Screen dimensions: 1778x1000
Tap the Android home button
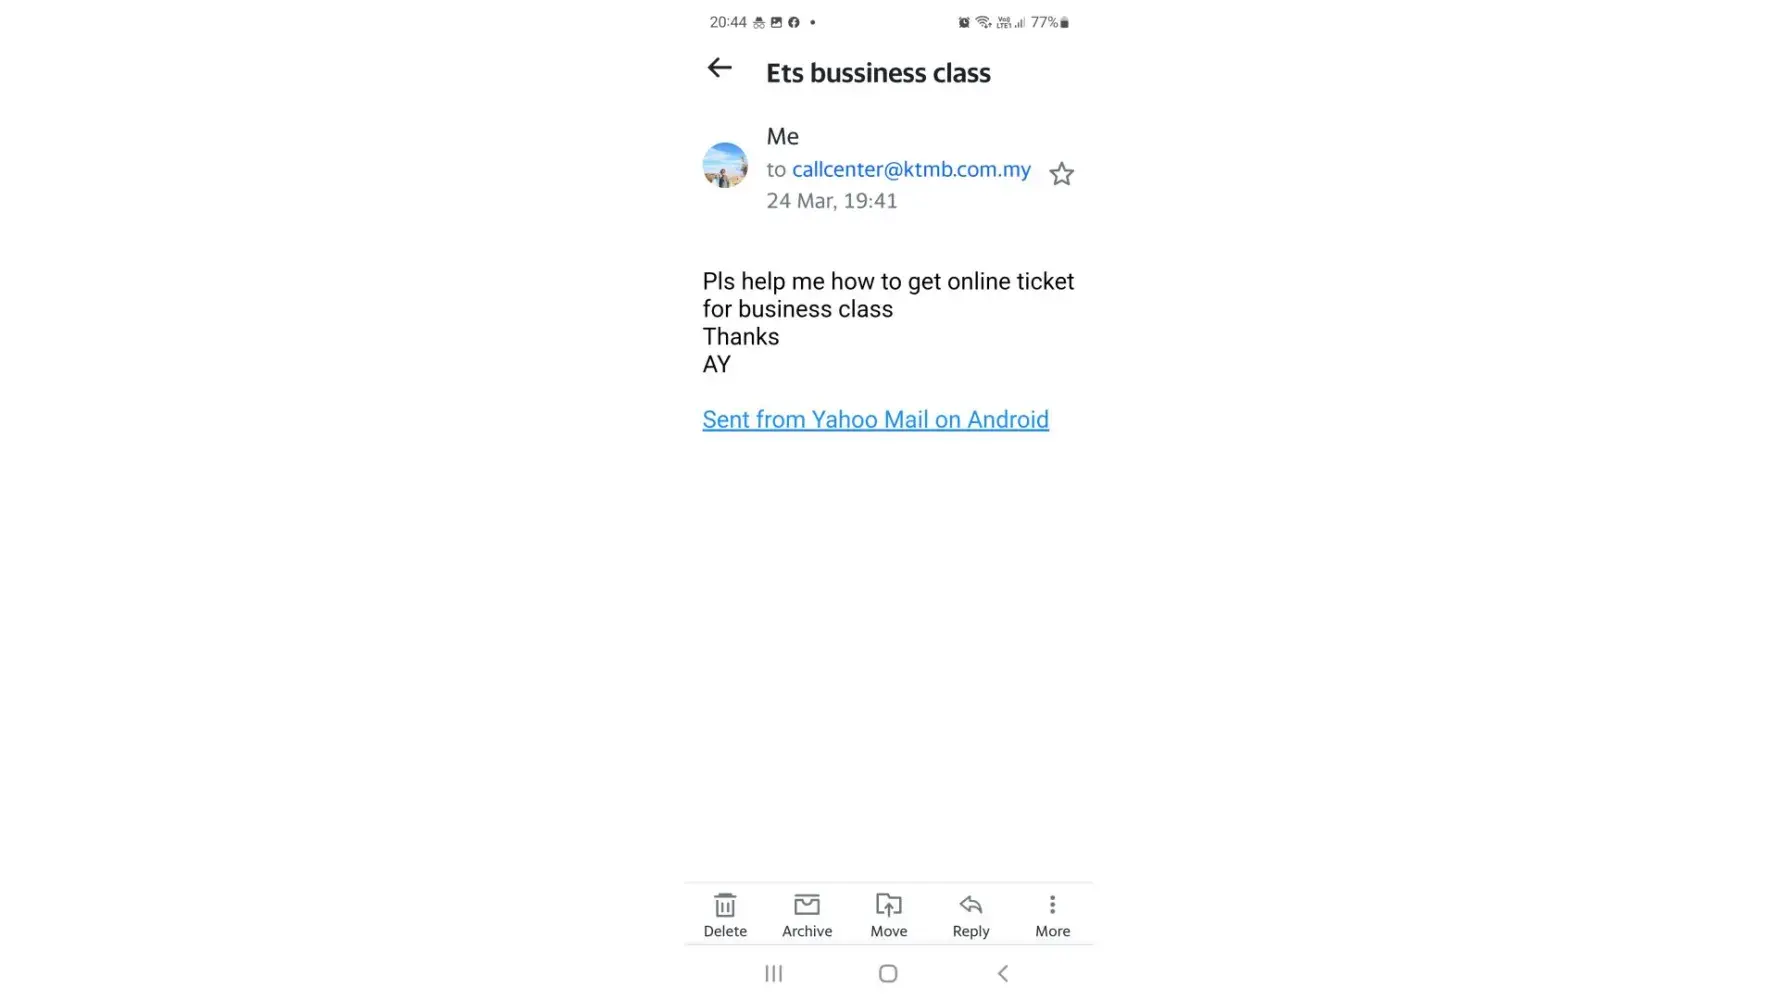coord(888,973)
